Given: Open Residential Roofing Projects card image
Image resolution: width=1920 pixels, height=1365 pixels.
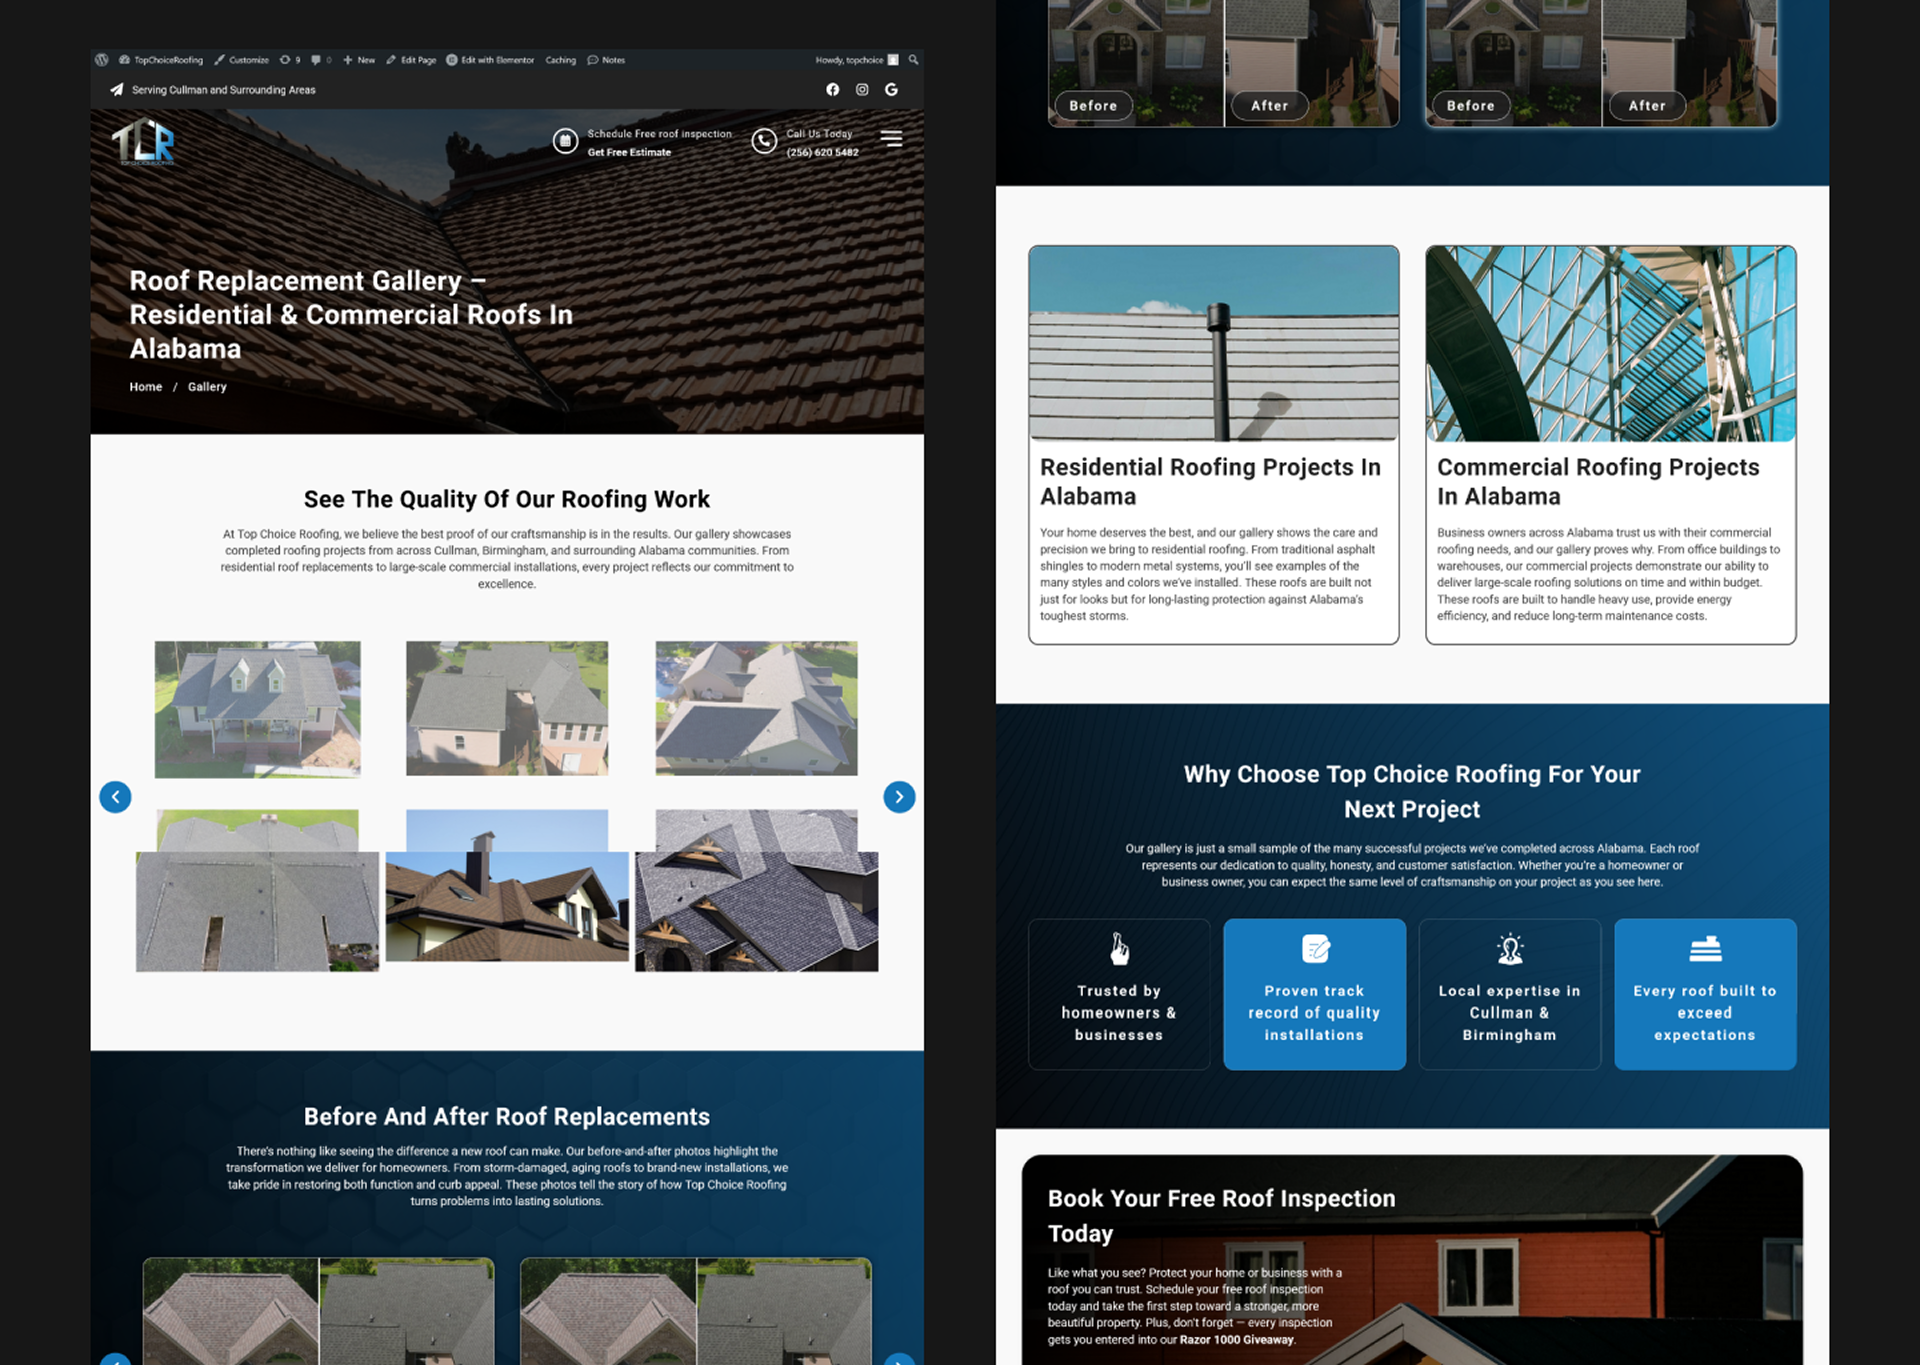Looking at the screenshot, I should pyautogui.click(x=1213, y=343).
